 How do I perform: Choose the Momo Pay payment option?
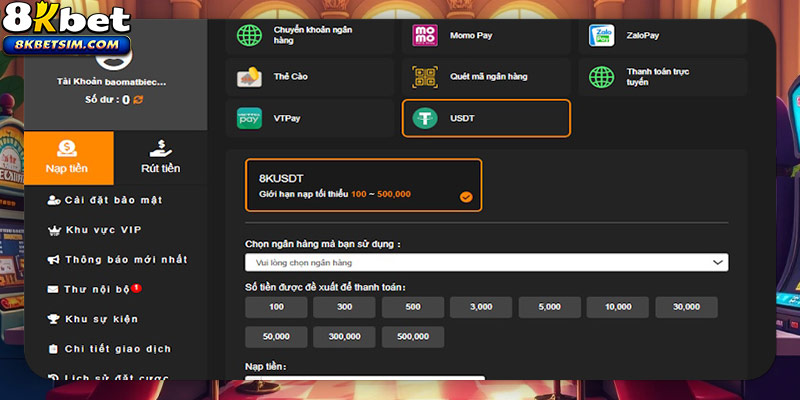point(486,36)
